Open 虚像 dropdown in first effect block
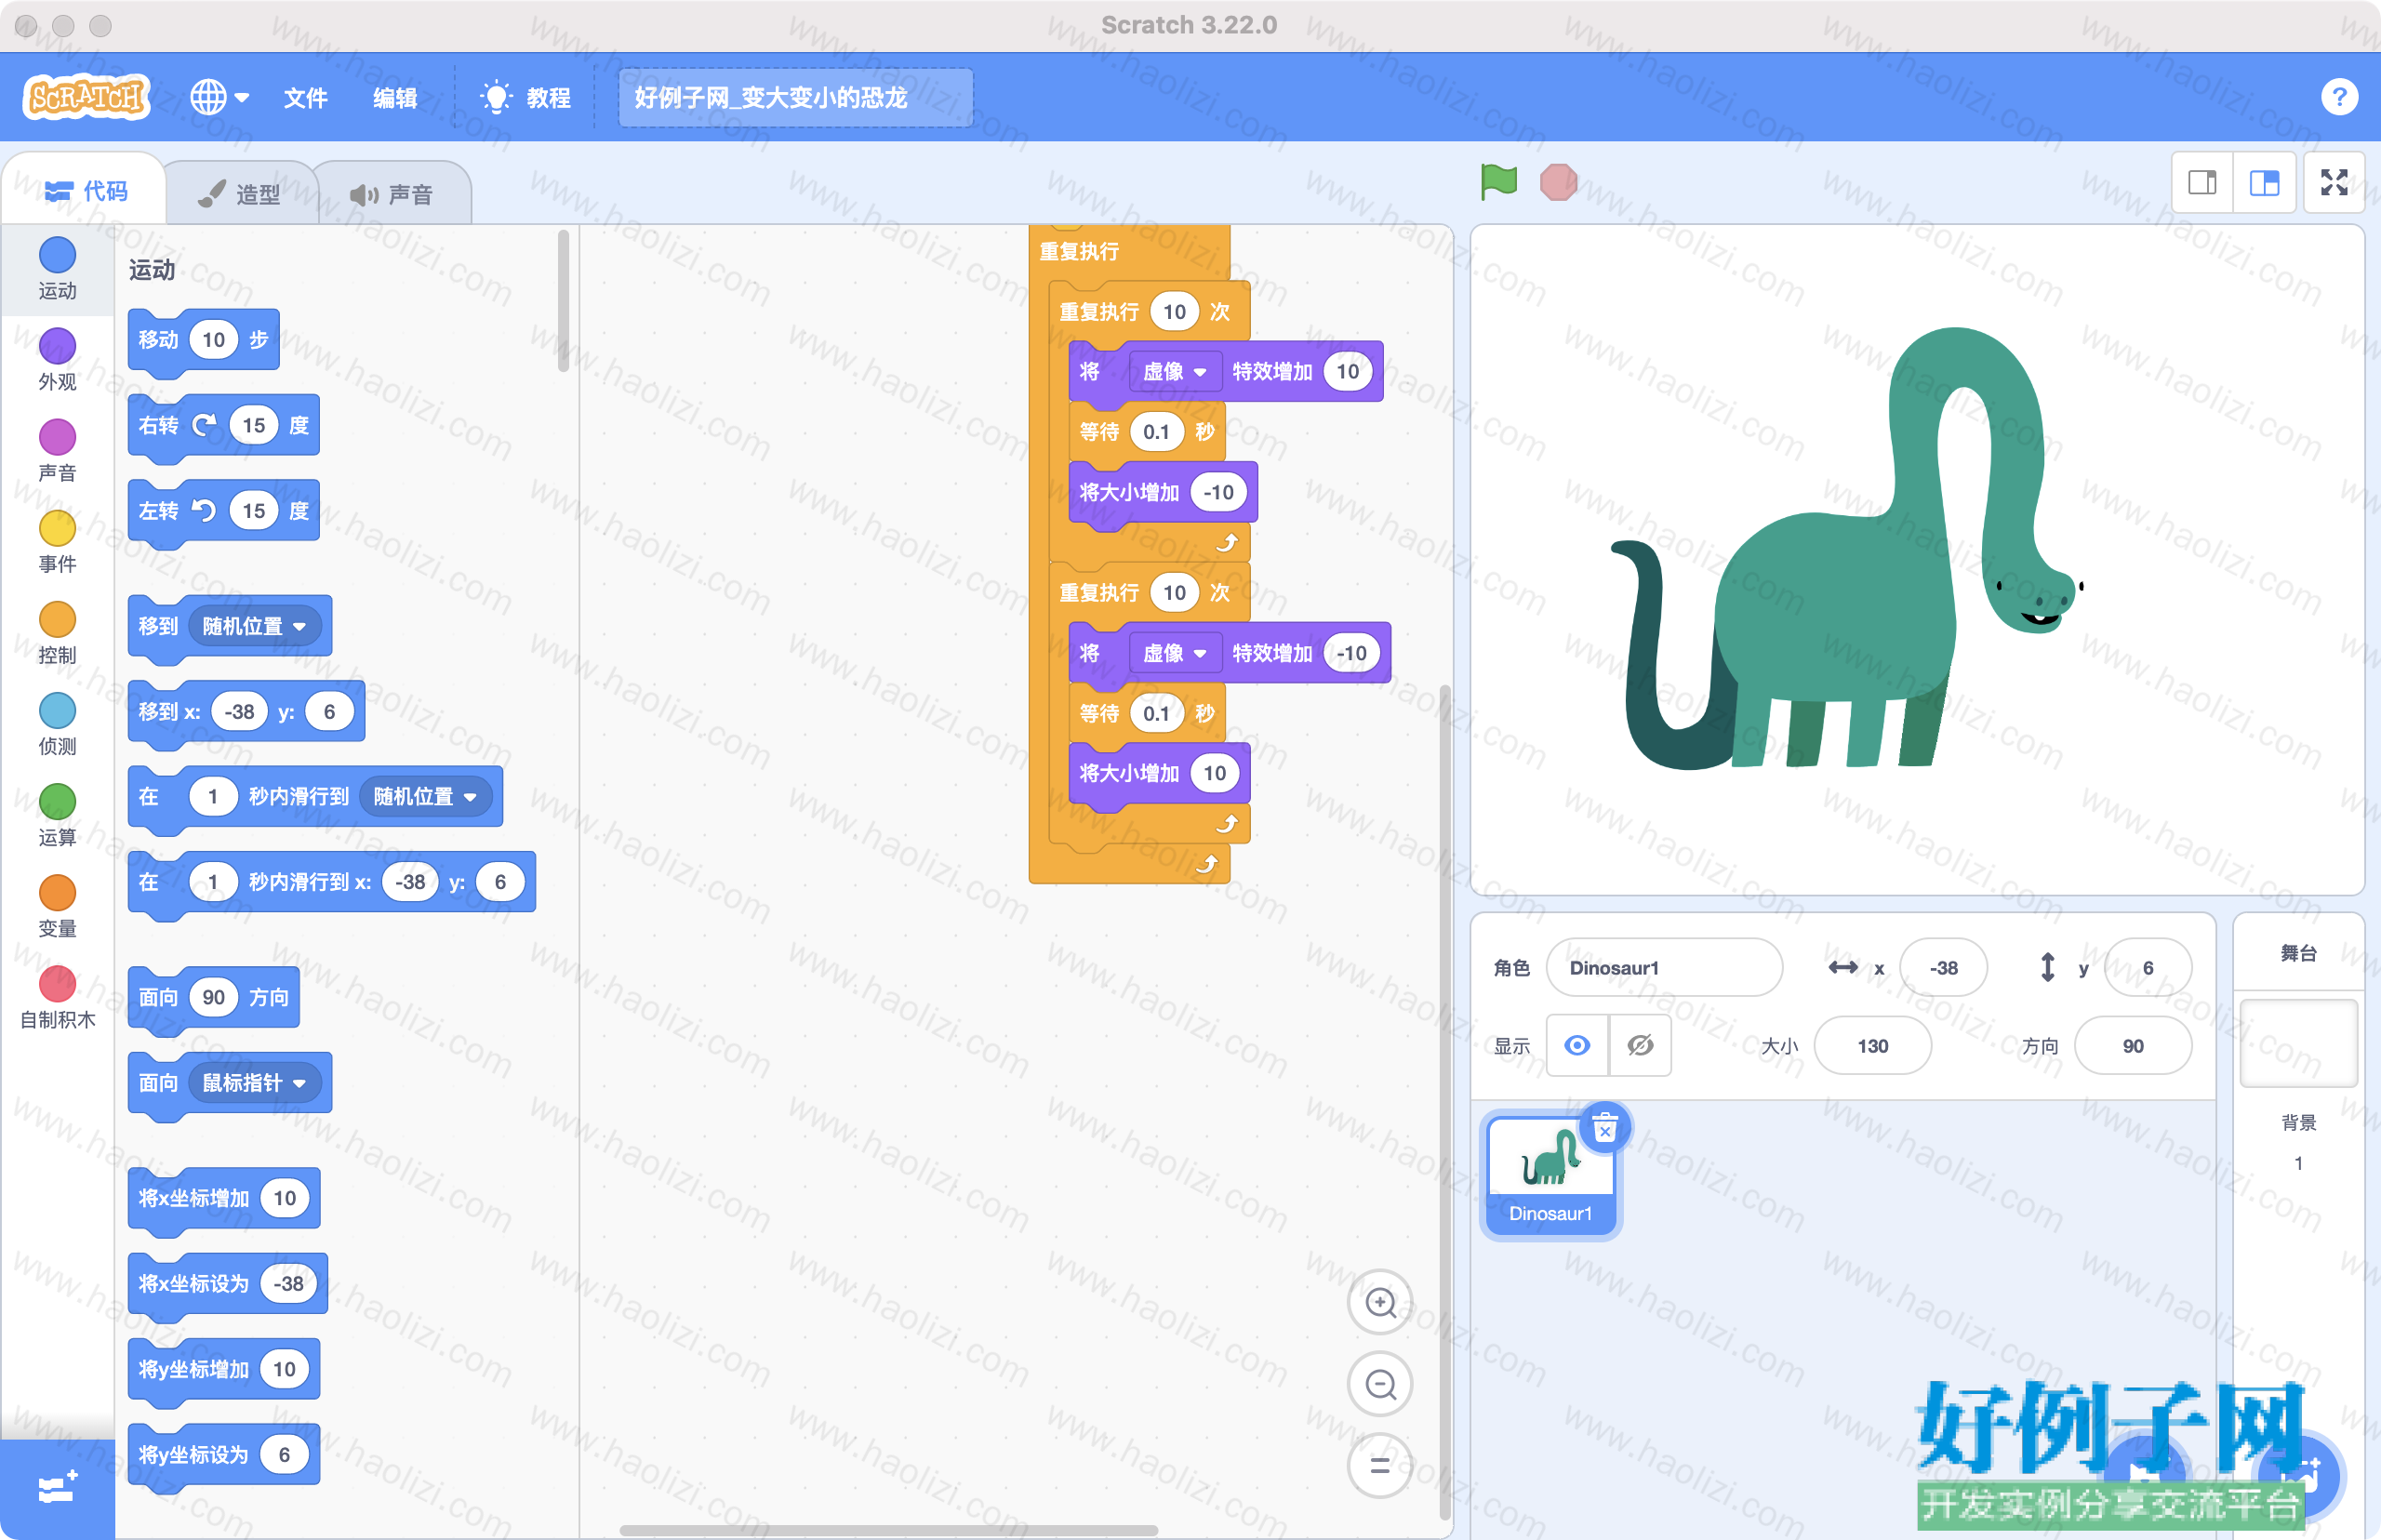The height and width of the screenshot is (1540, 2381). tap(1174, 371)
